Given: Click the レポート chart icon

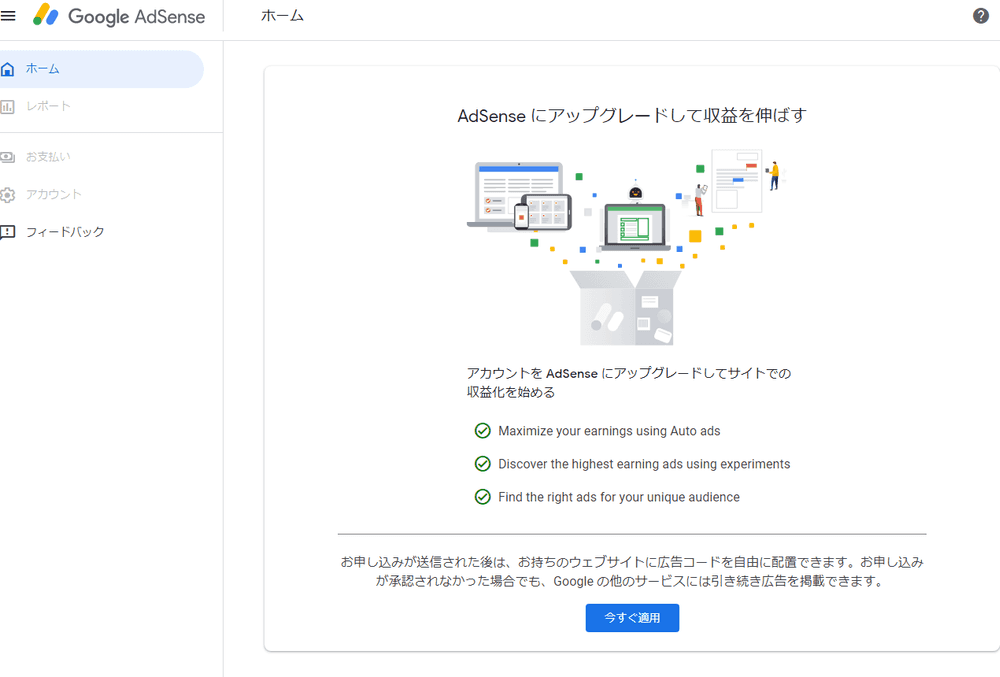Looking at the screenshot, I should 8,106.
